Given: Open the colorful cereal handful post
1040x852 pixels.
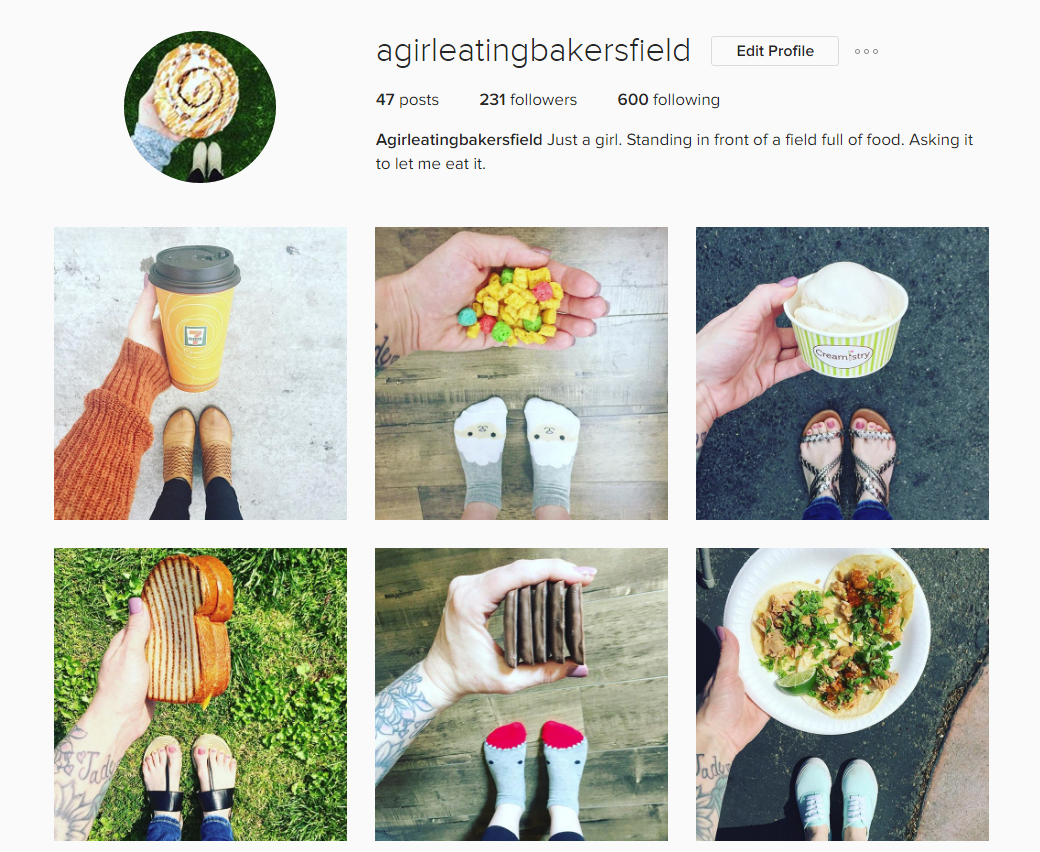Looking at the screenshot, I should click(x=521, y=373).
